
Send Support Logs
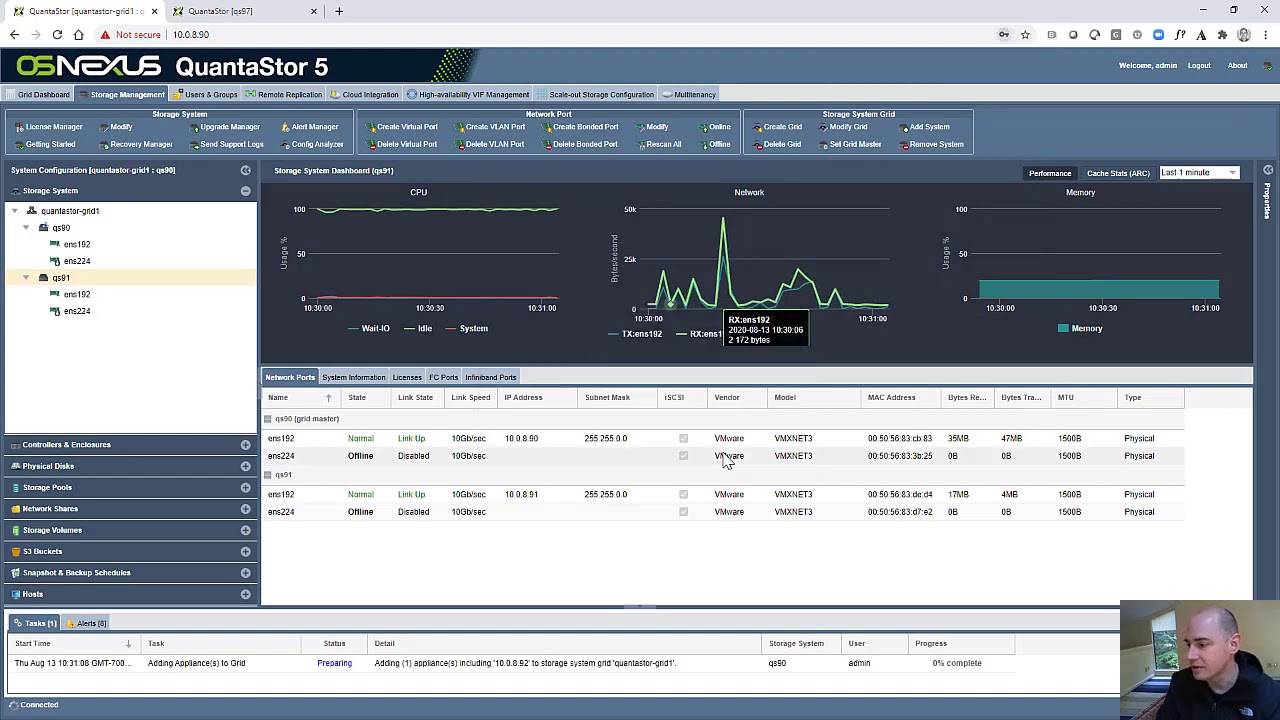pyautogui.click(x=226, y=144)
